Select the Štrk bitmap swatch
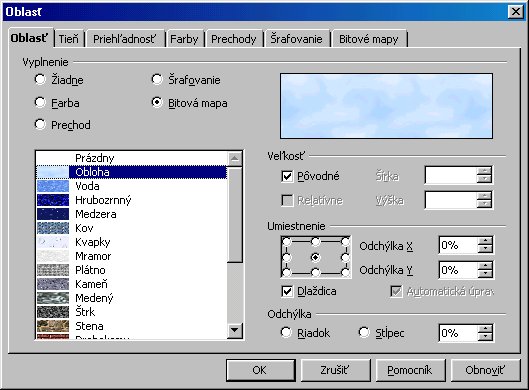 tap(53, 312)
